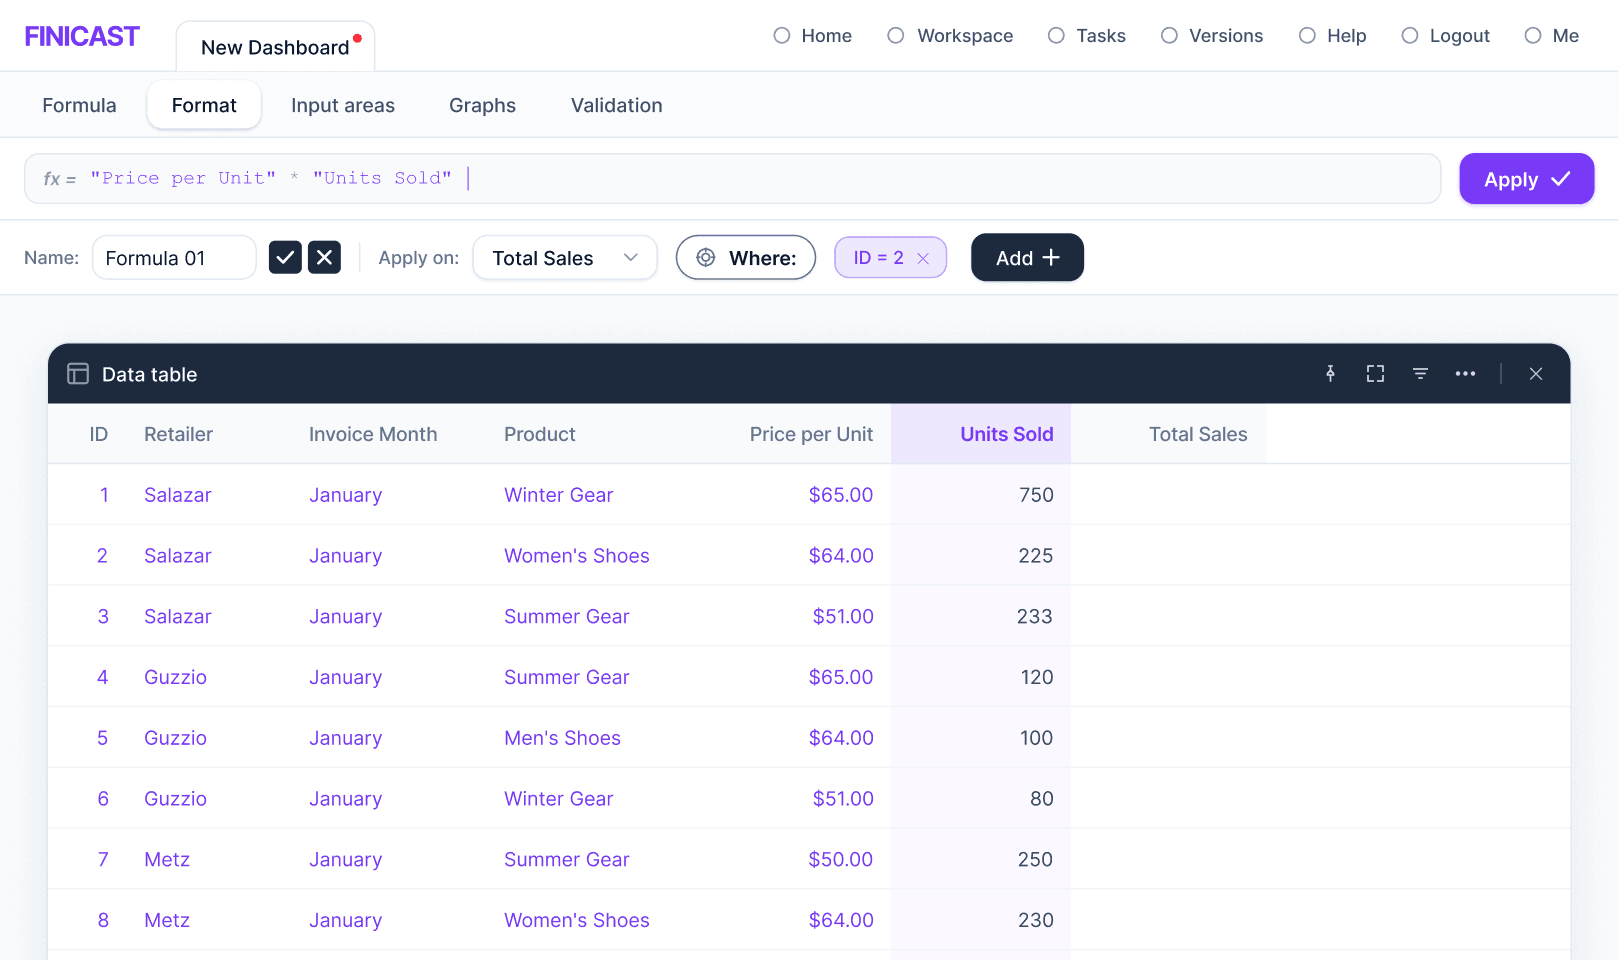This screenshot has width=1619, height=960.
Task: Confirm the formula name with checkmark icon
Action: tap(285, 257)
